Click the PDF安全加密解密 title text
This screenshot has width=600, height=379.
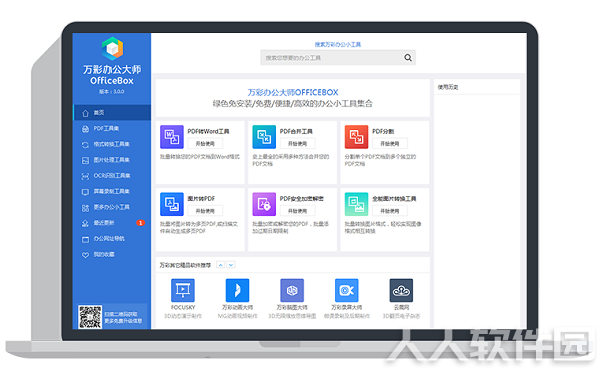pos(302,199)
